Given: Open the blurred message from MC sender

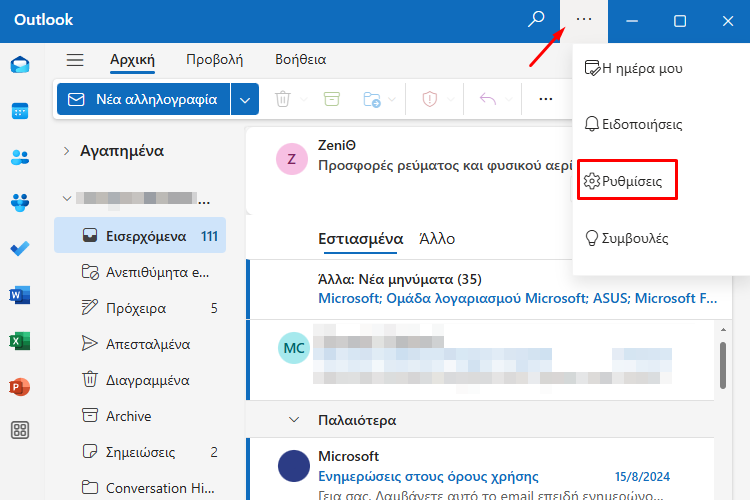Looking at the screenshot, I should click(x=481, y=360).
